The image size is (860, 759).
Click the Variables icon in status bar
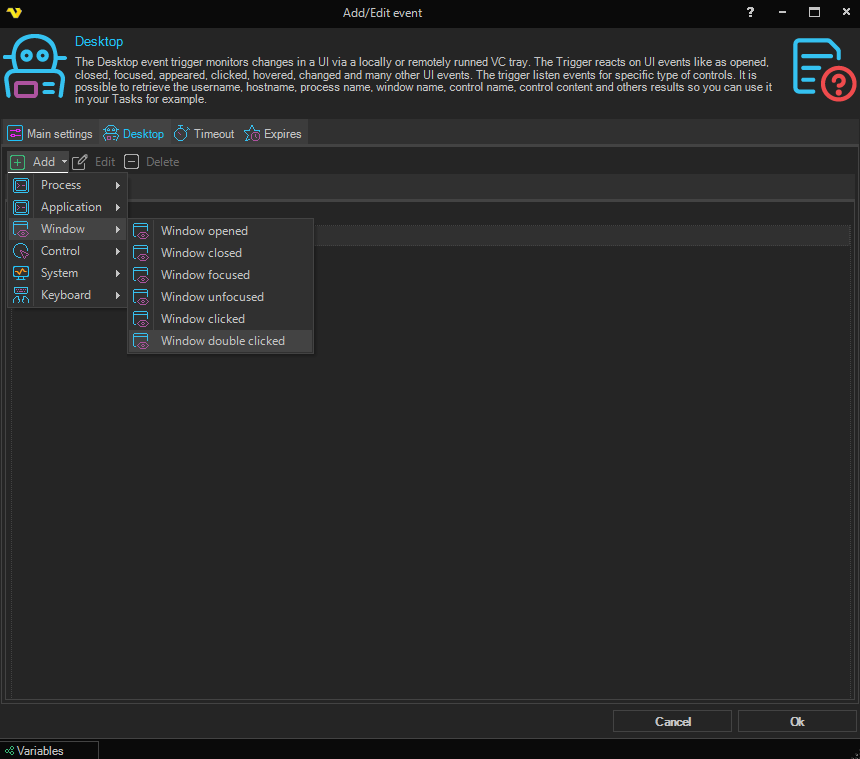9,751
